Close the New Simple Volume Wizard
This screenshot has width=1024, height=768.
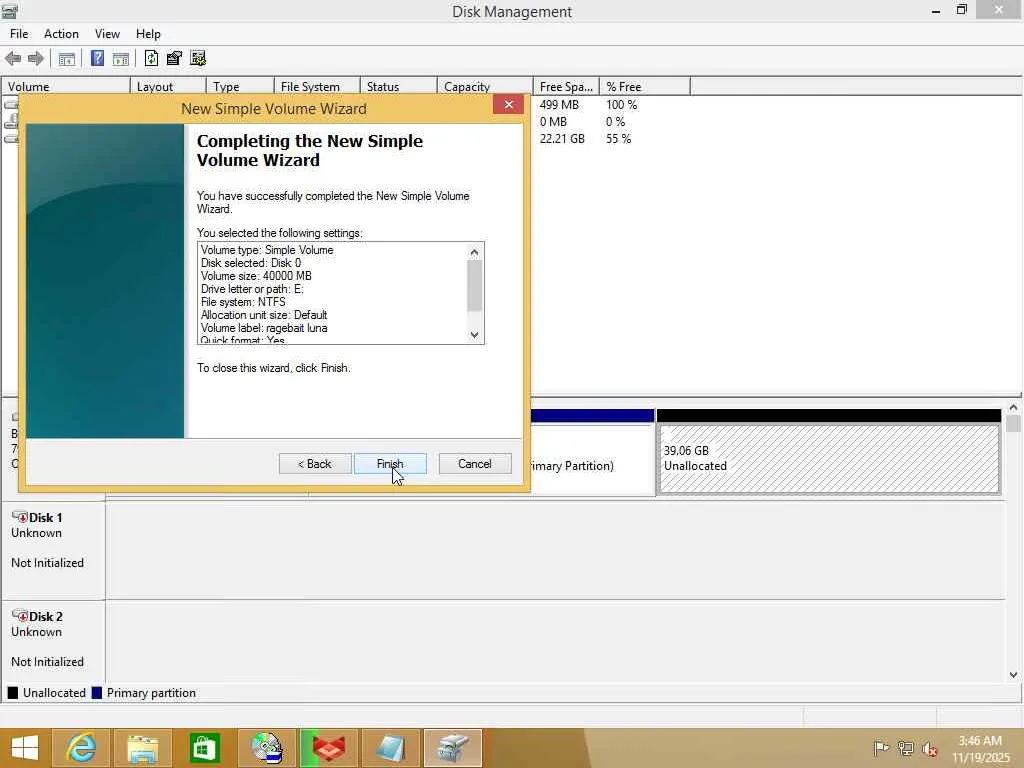pyautogui.click(x=508, y=104)
